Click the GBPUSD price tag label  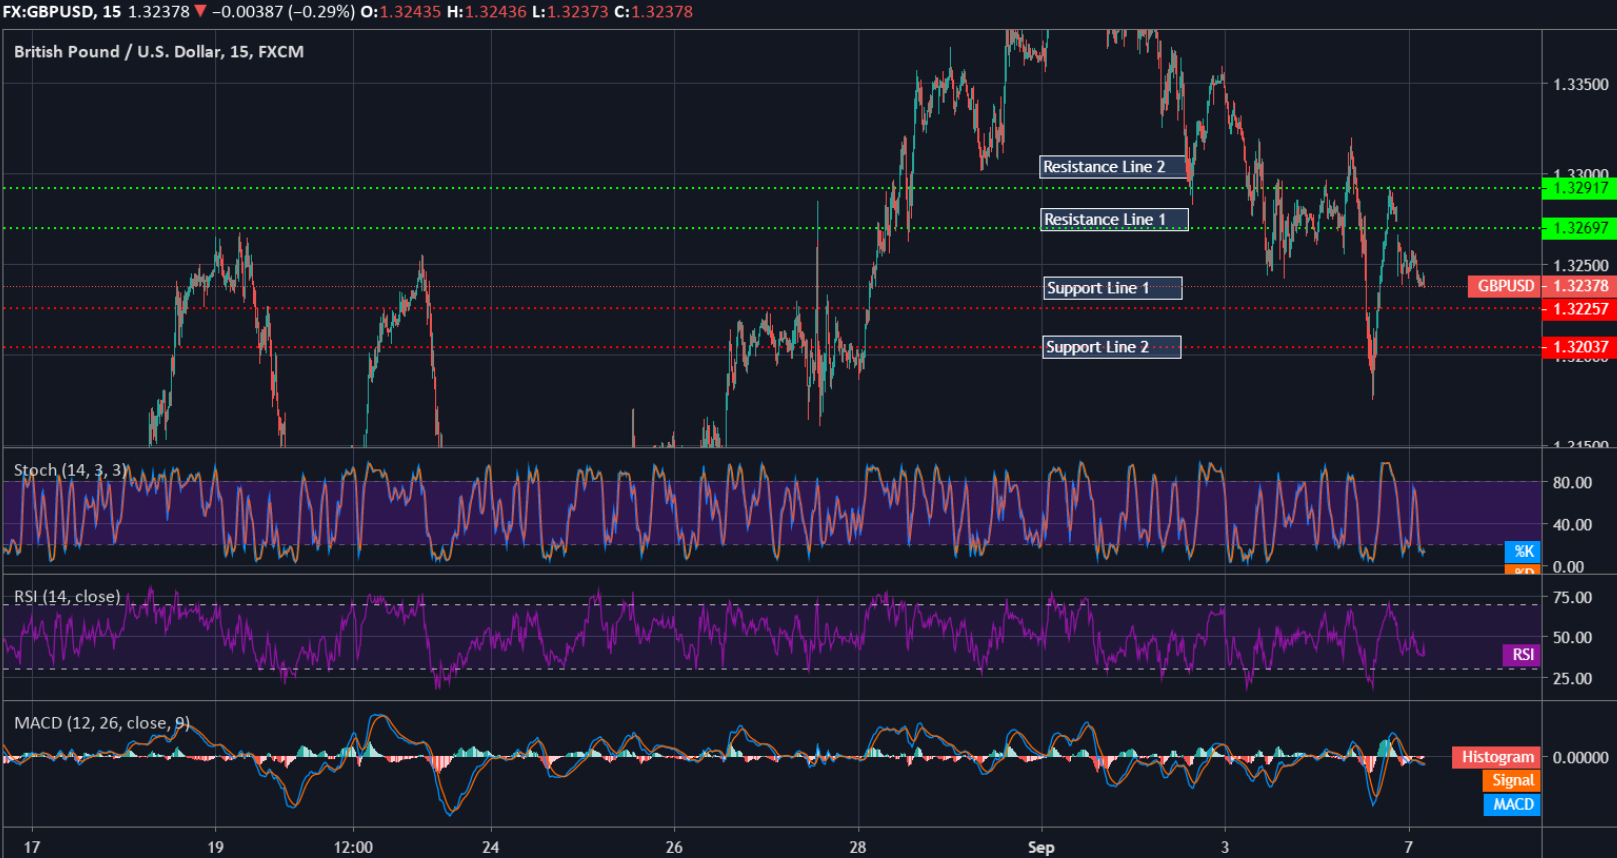pos(1505,286)
